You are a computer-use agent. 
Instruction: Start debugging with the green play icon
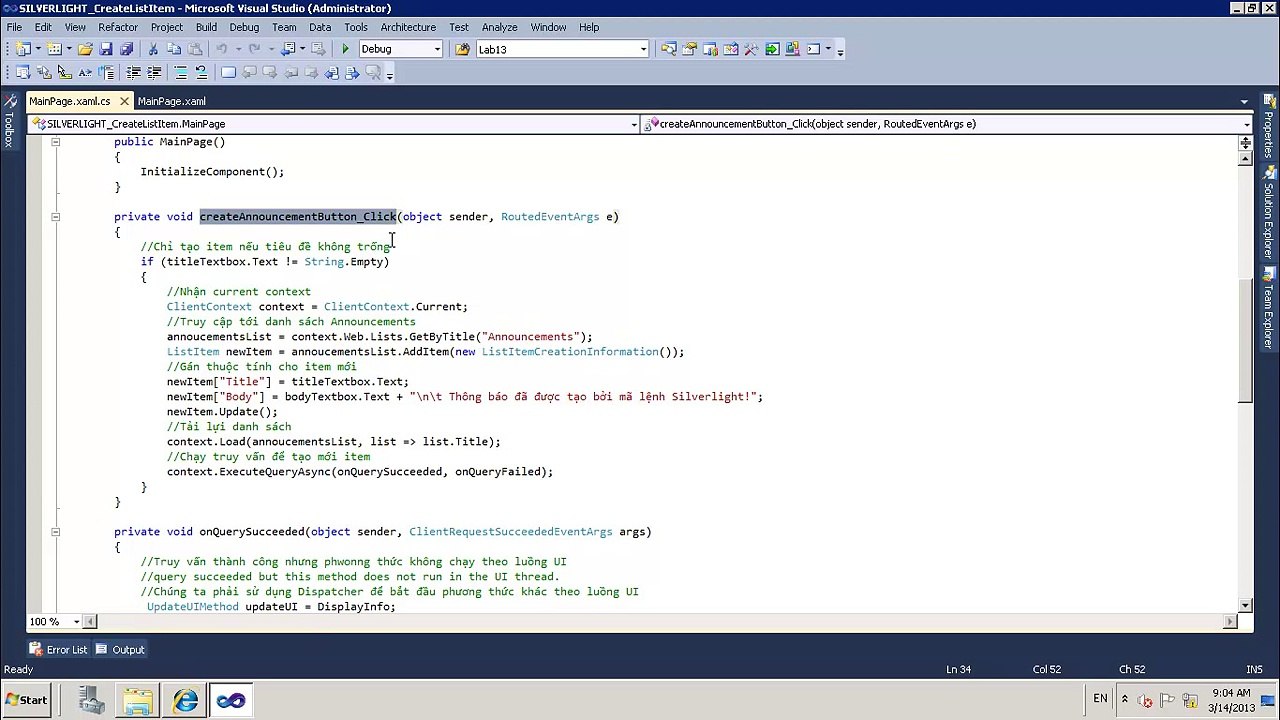pos(345,49)
